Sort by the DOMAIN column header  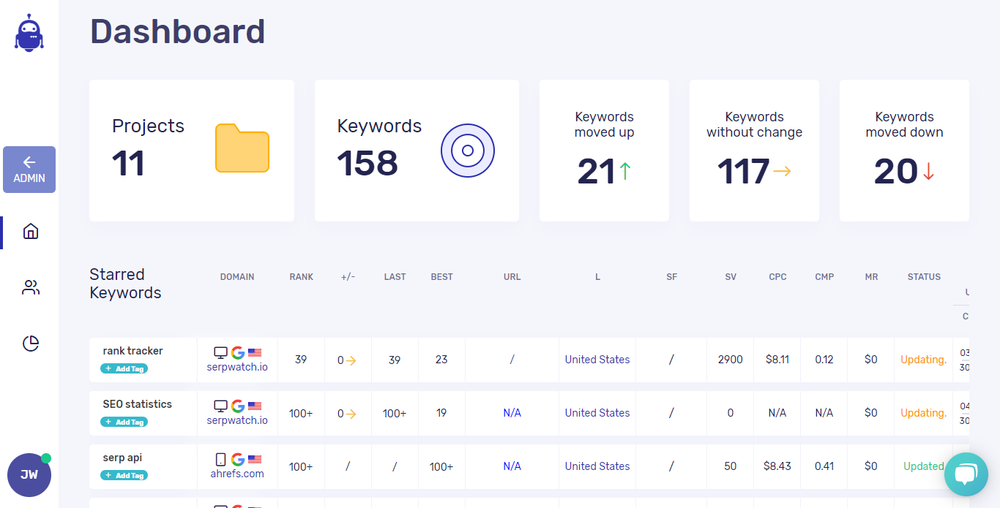pyautogui.click(x=237, y=277)
